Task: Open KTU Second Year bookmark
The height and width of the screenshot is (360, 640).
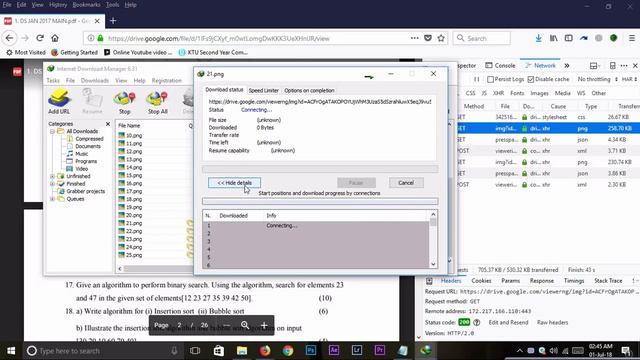Action: (x=213, y=52)
